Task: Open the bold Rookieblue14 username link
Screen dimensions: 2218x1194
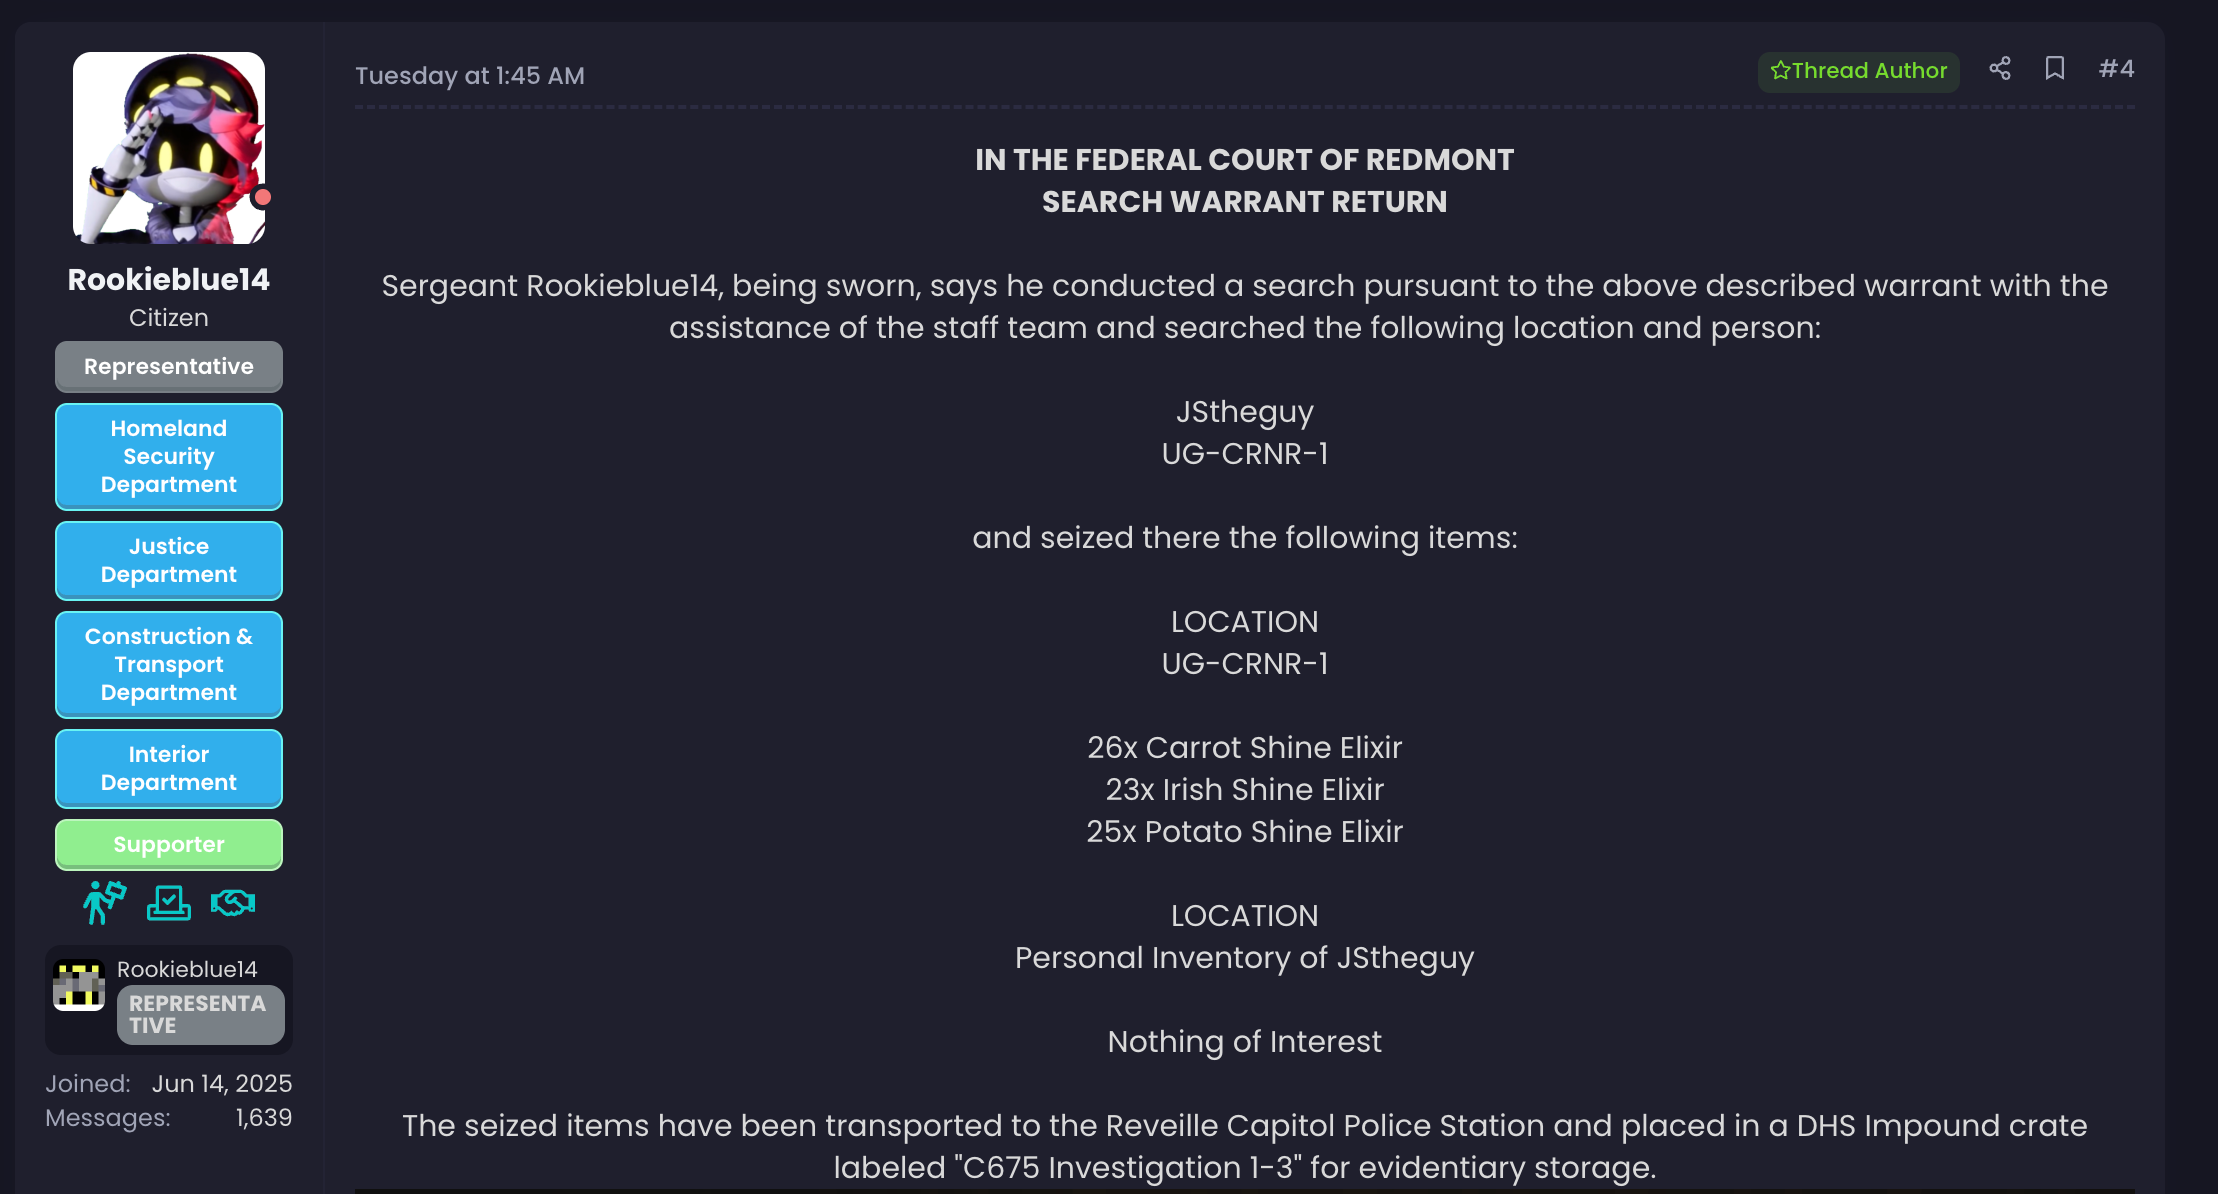Action: click(168, 280)
